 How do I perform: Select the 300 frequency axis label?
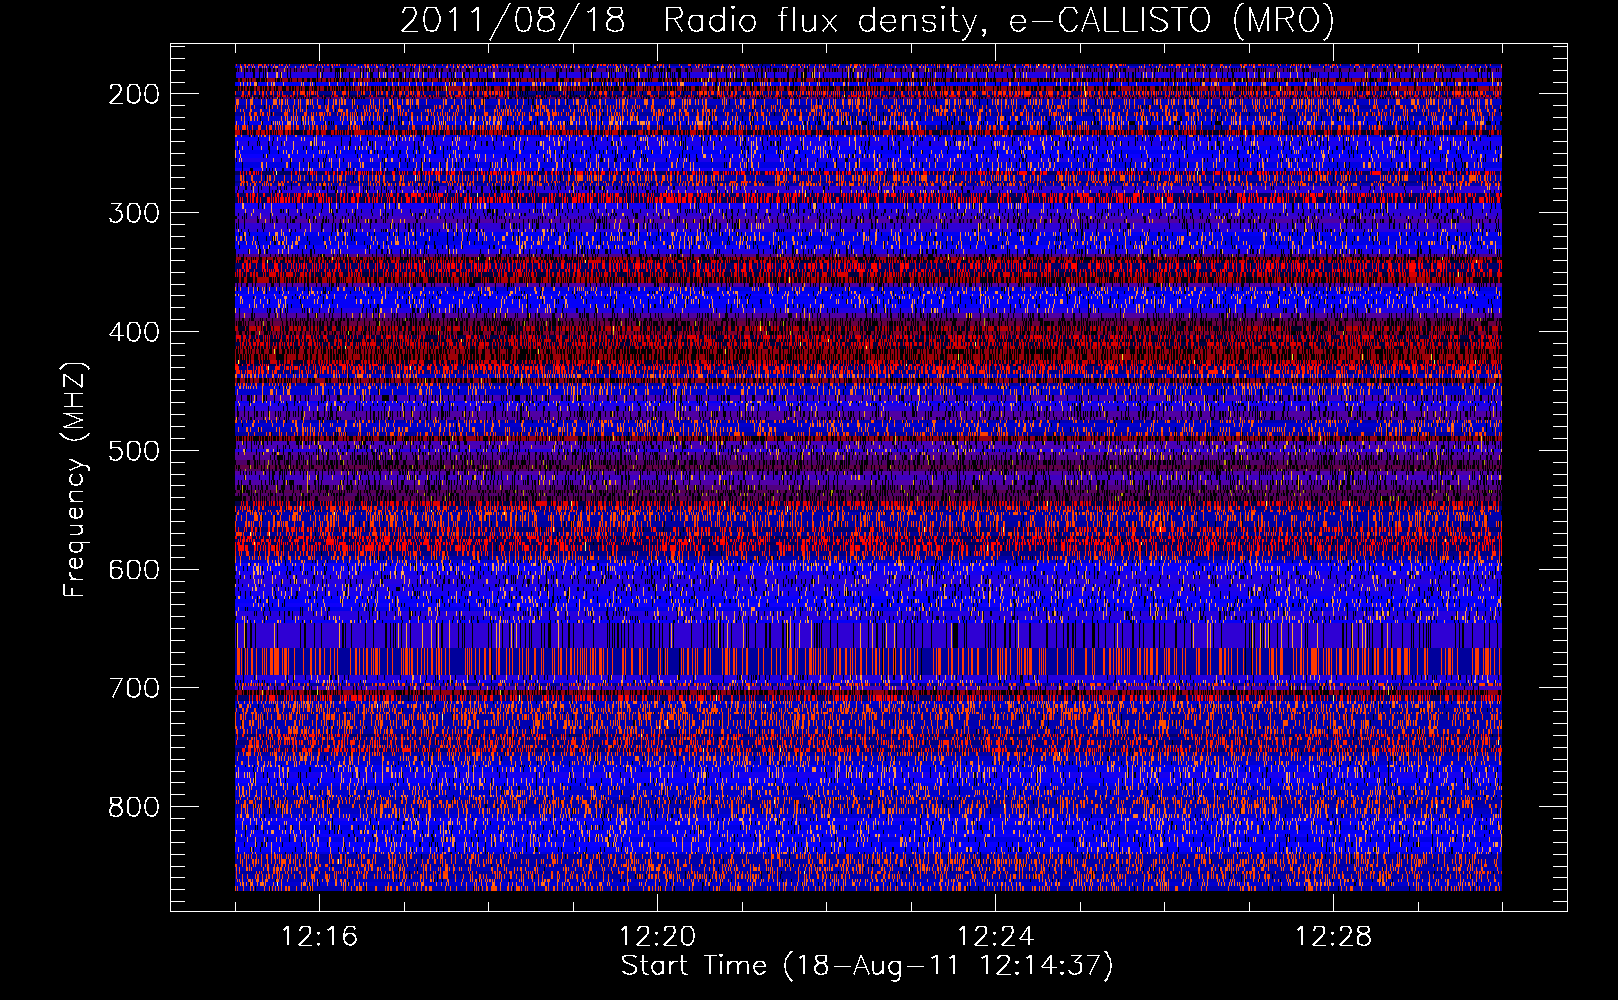(133, 213)
